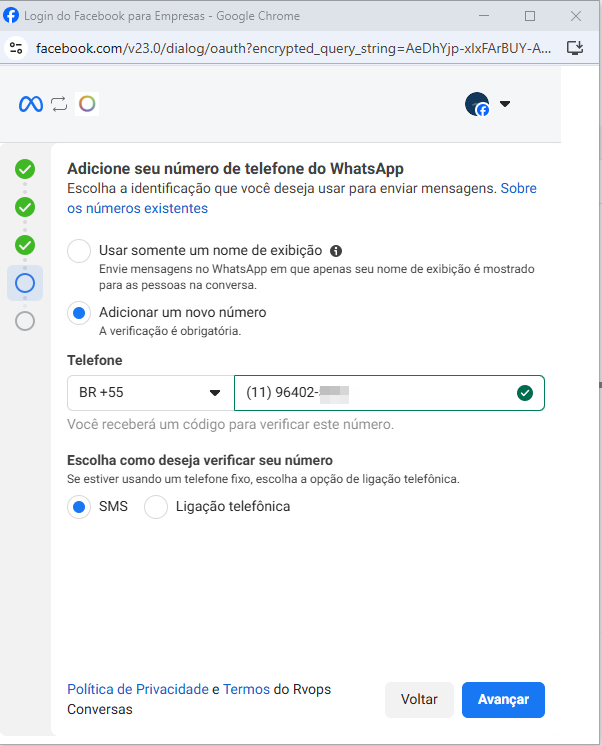Click the current blue step indicator

pos(25,283)
